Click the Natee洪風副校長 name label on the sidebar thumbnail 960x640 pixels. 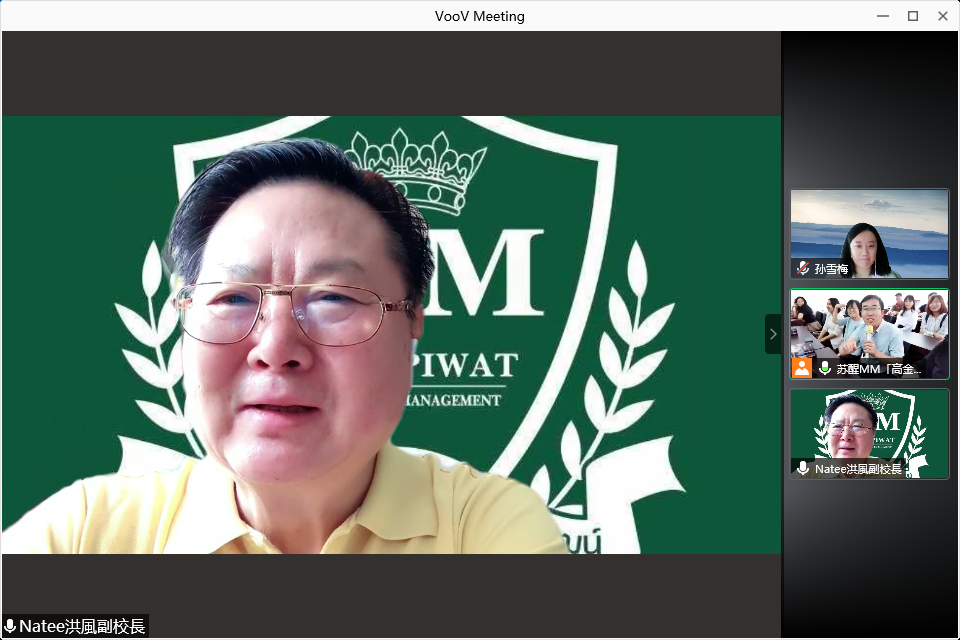tap(858, 469)
